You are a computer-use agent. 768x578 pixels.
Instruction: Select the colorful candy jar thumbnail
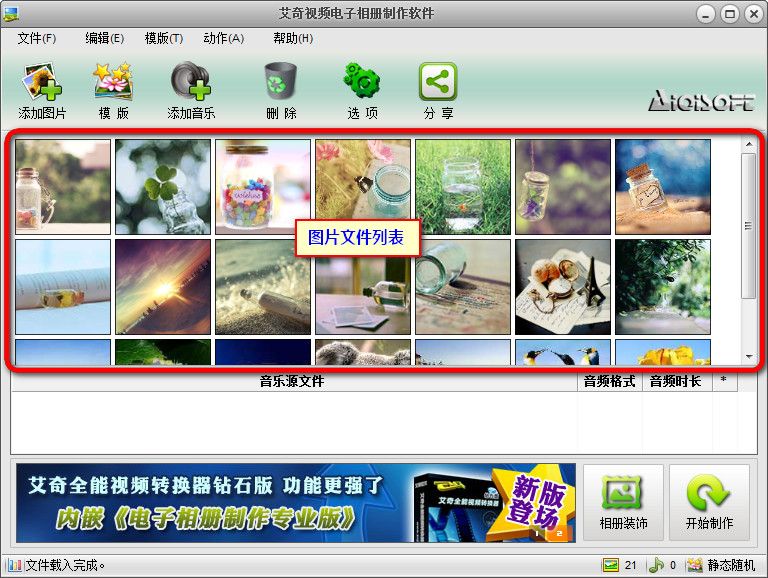(263, 187)
